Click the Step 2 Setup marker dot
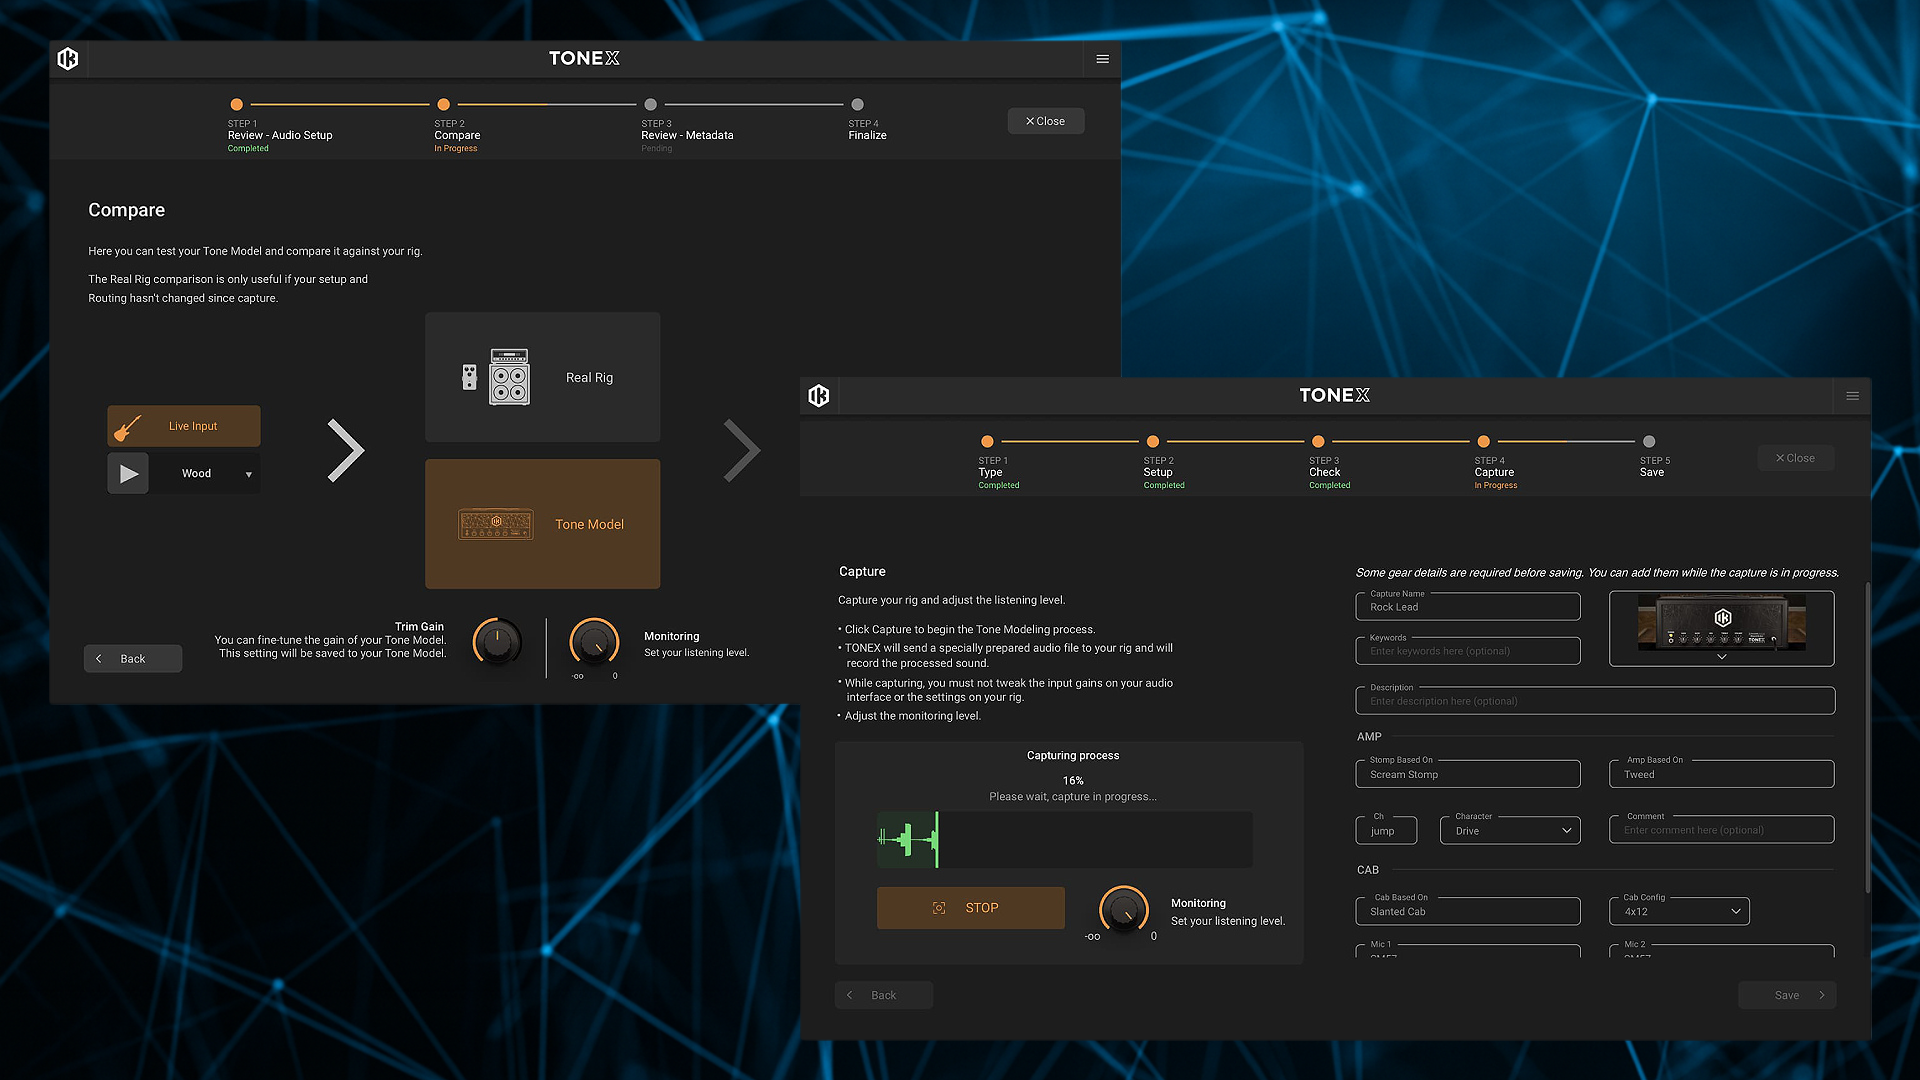This screenshot has height=1080, width=1920. click(x=1152, y=441)
